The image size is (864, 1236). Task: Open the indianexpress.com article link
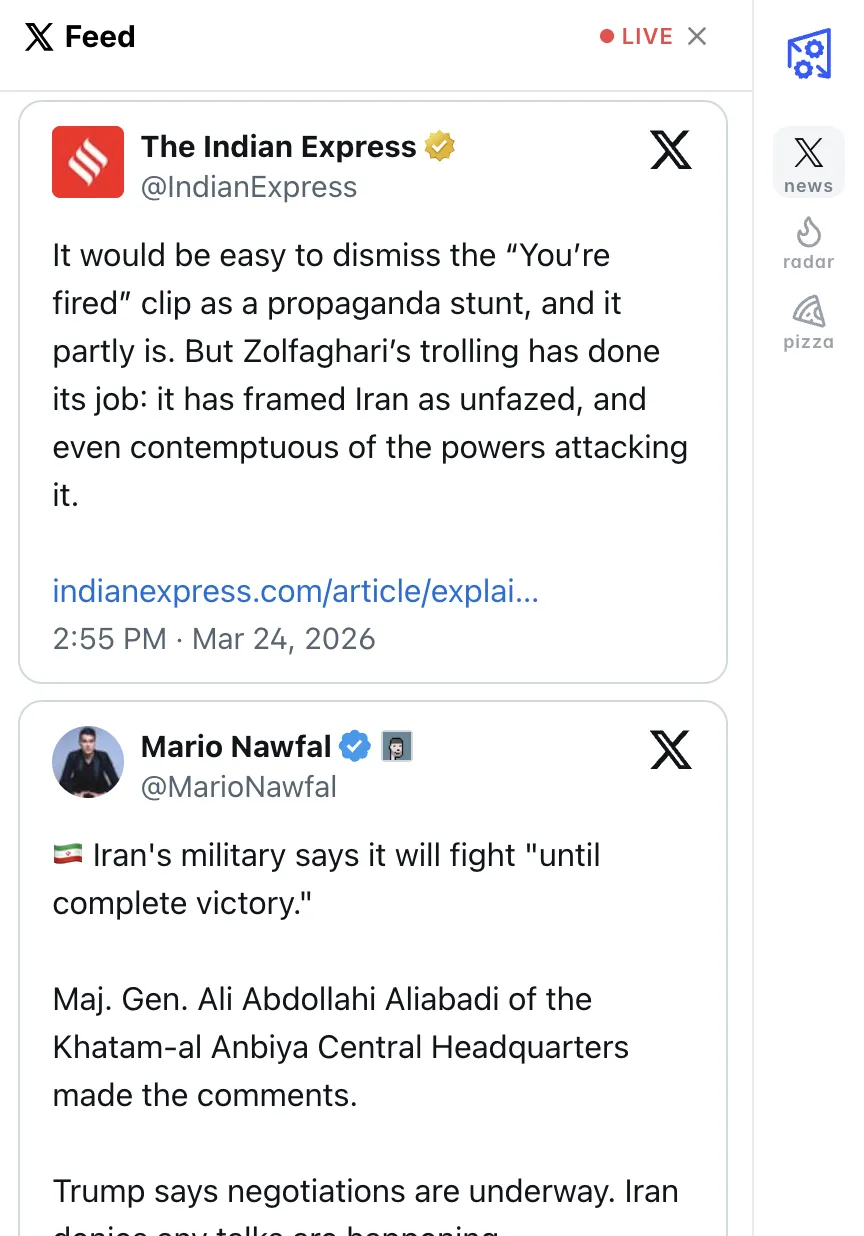(296, 591)
